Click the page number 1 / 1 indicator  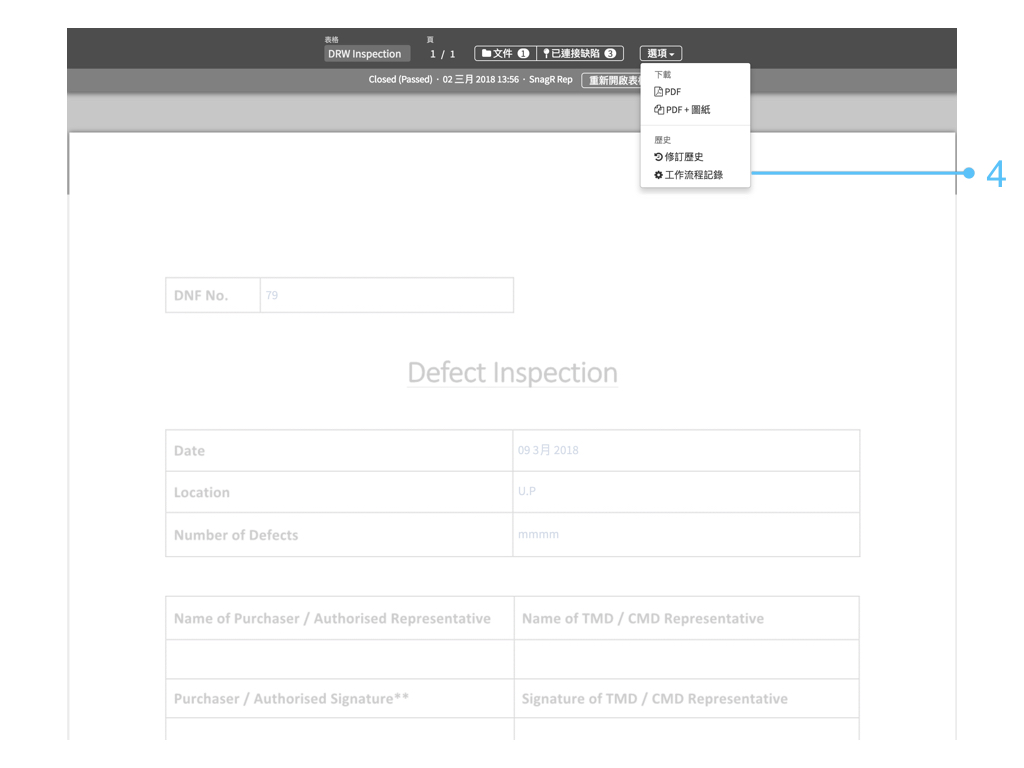click(x=442, y=54)
